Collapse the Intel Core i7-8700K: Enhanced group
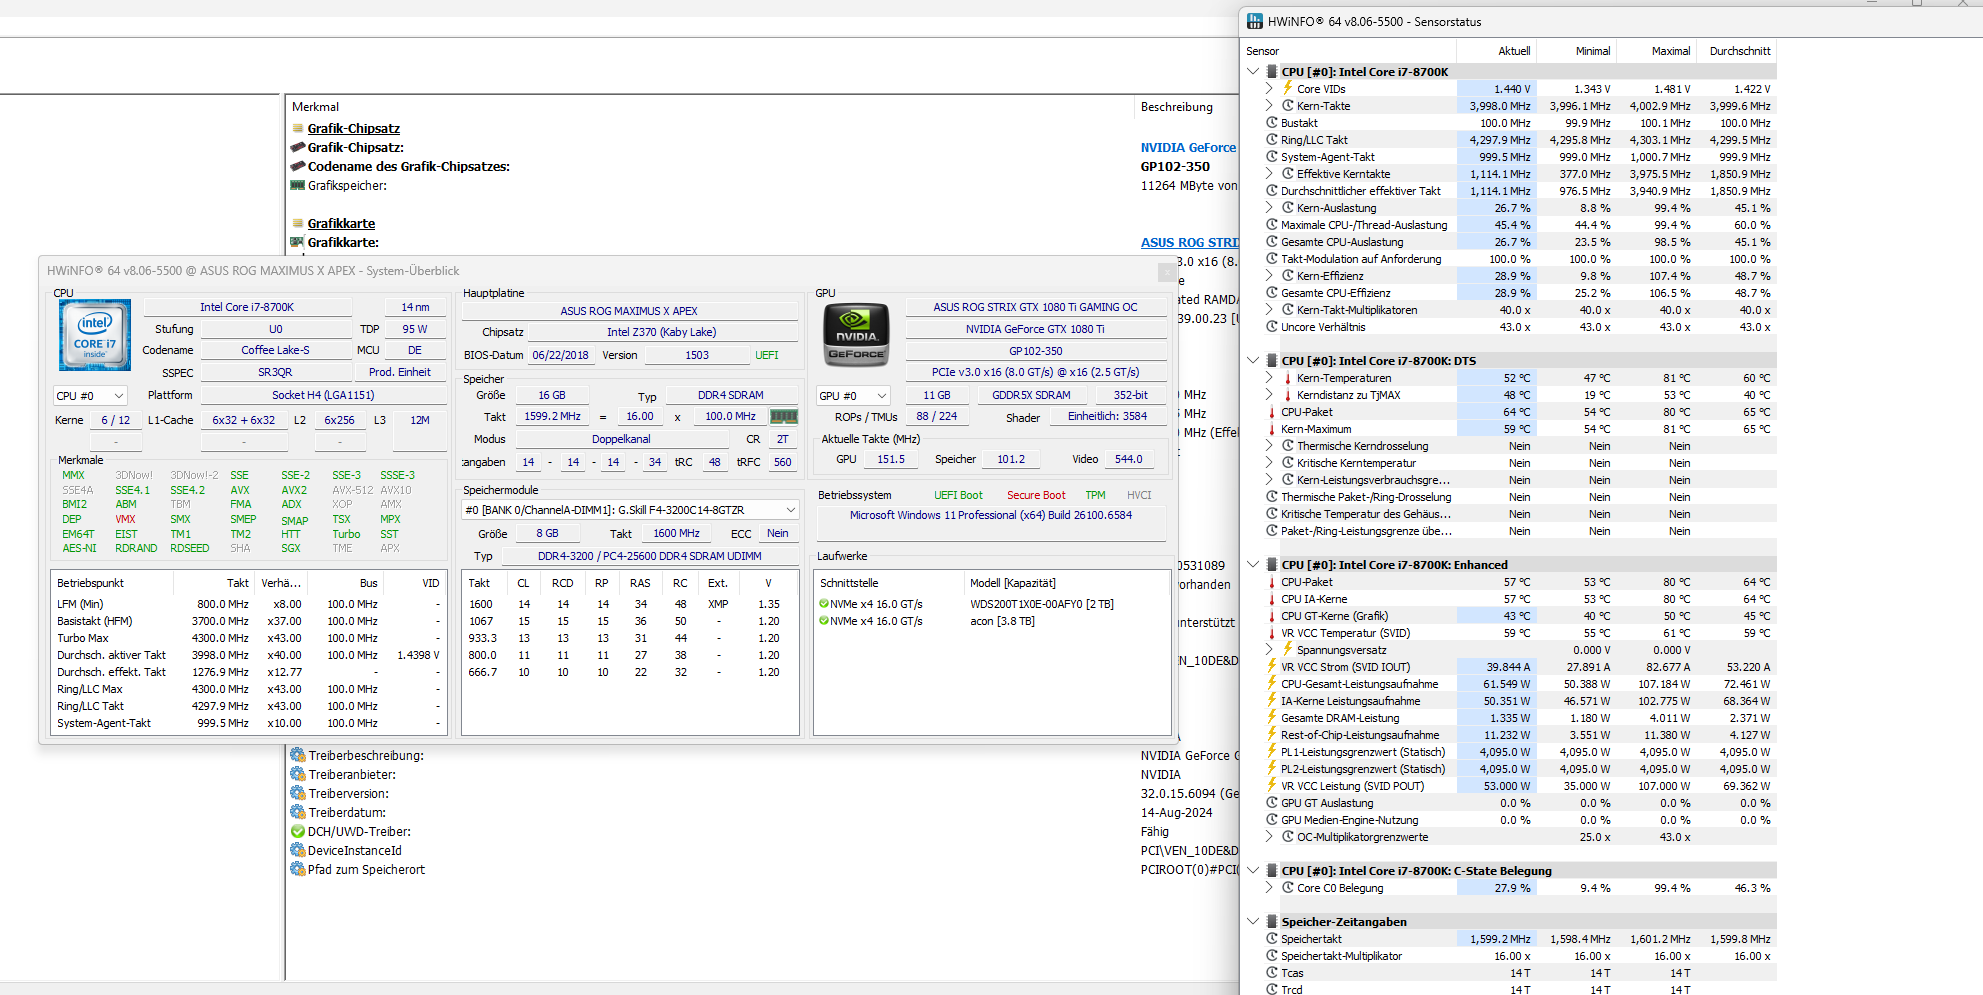Image resolution: width=1983 pixels, height=995 pixels. 1253,565
